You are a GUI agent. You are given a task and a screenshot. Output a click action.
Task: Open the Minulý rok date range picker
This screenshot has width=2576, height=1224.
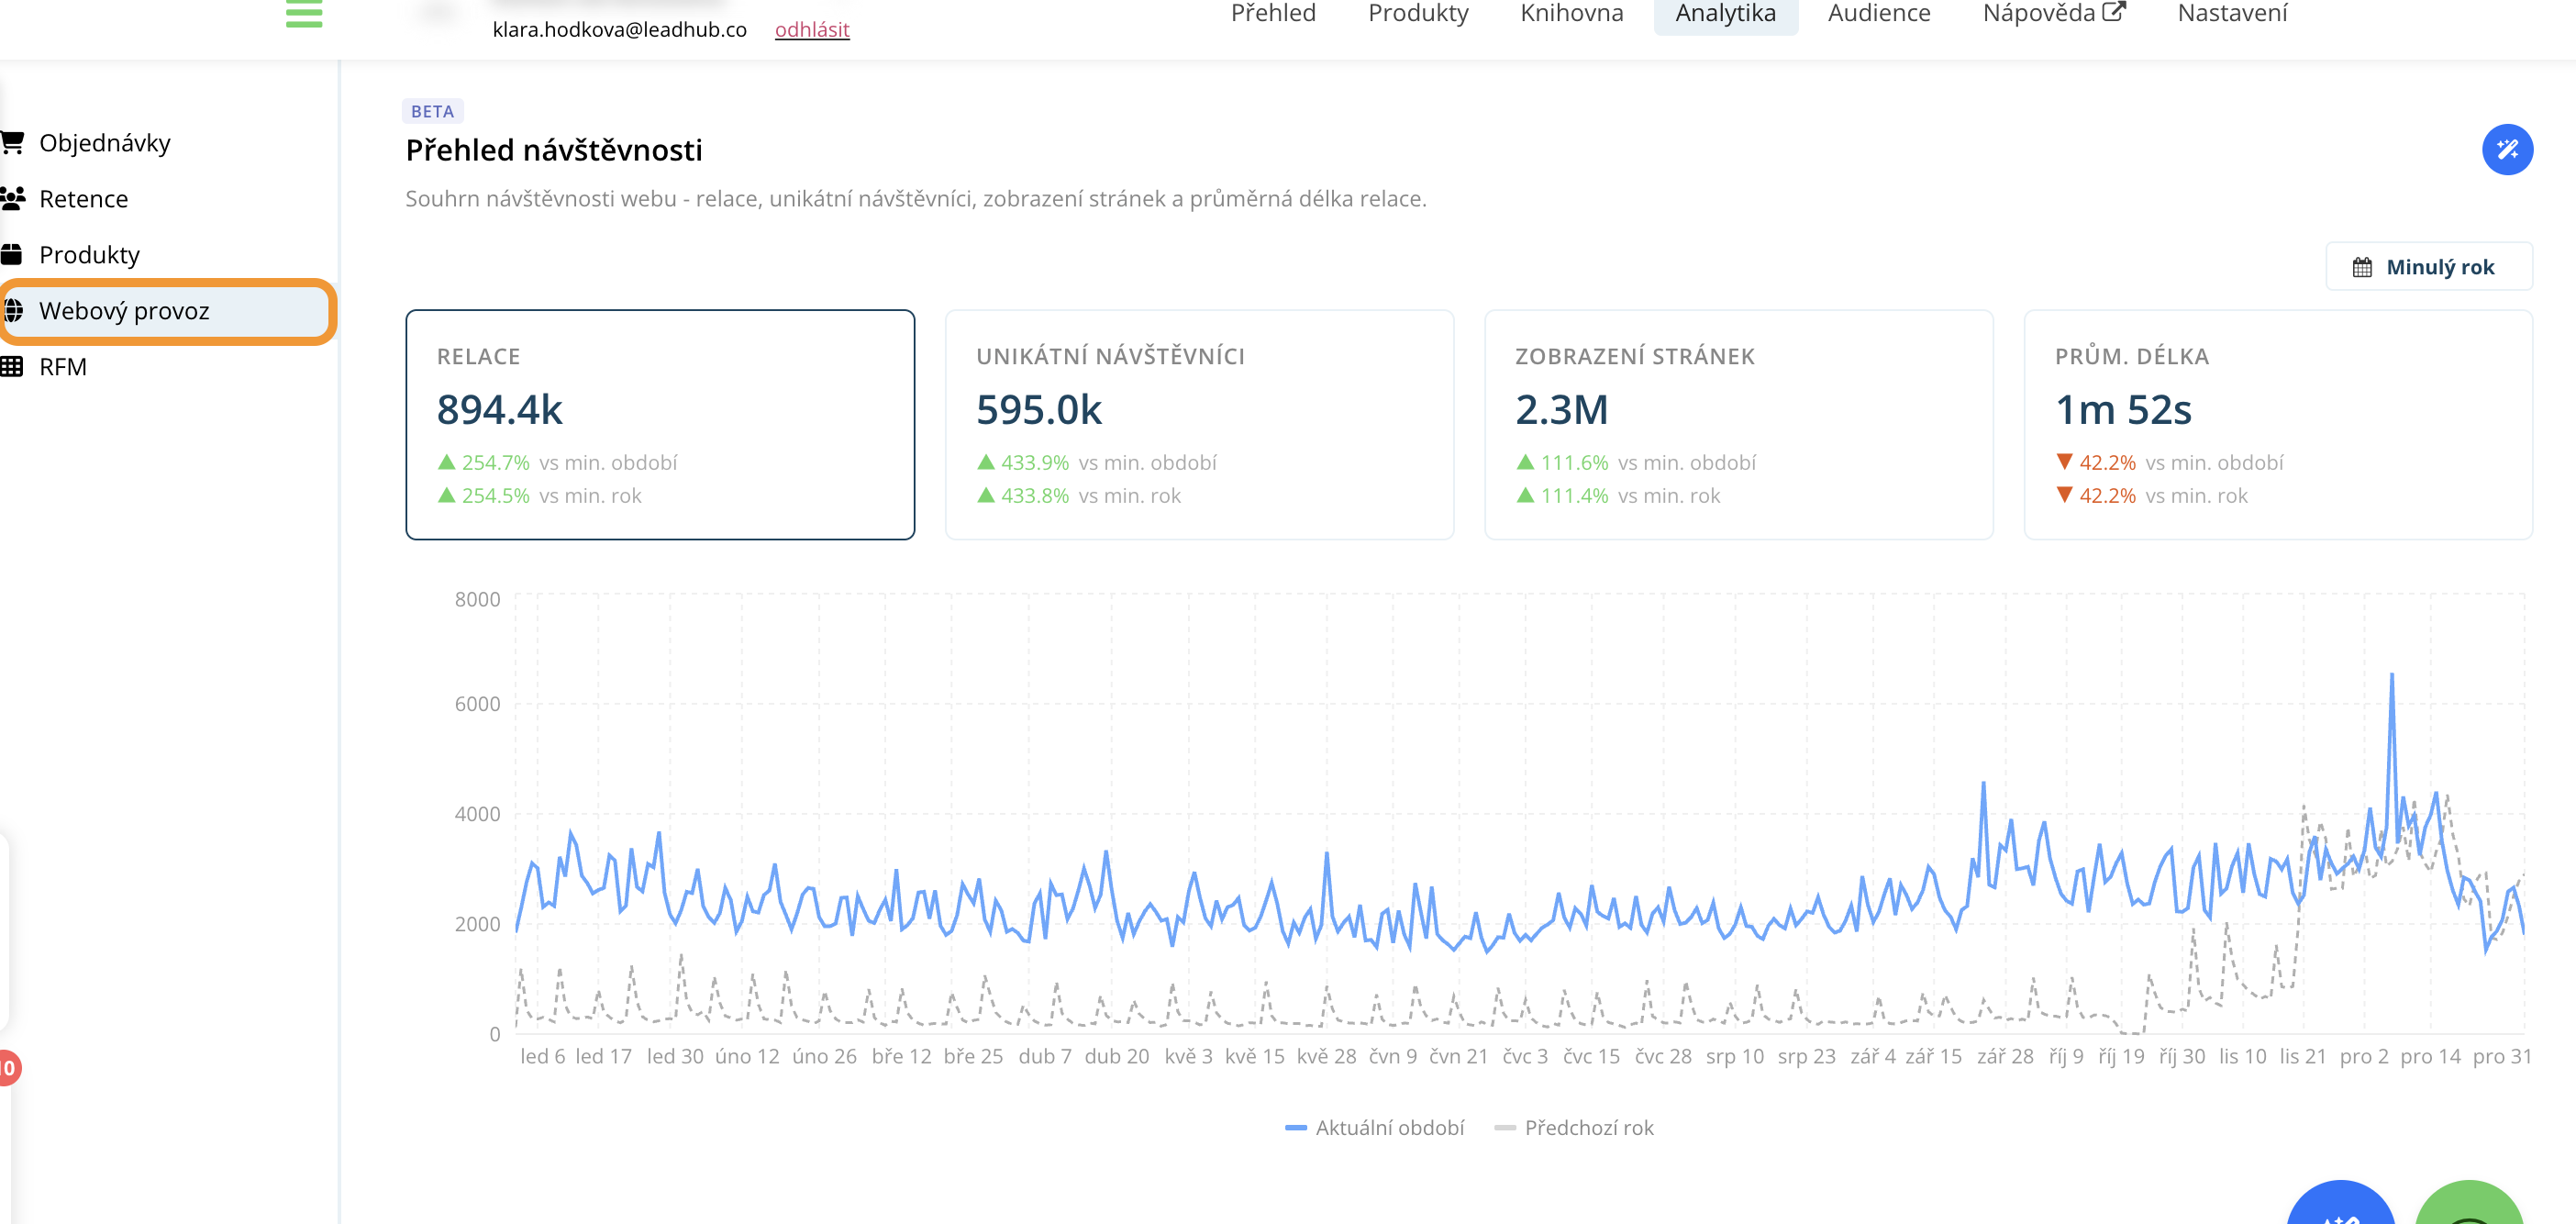2428,267
